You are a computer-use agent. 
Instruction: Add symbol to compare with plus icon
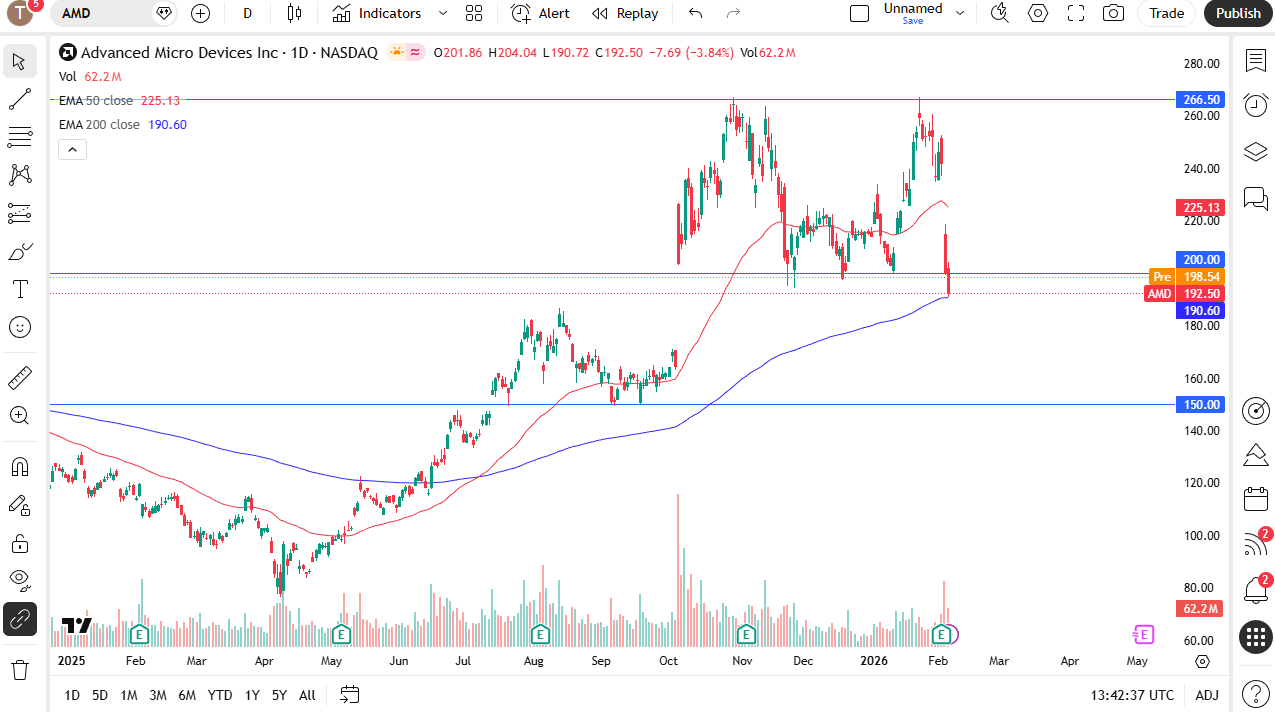pos(200,13)
